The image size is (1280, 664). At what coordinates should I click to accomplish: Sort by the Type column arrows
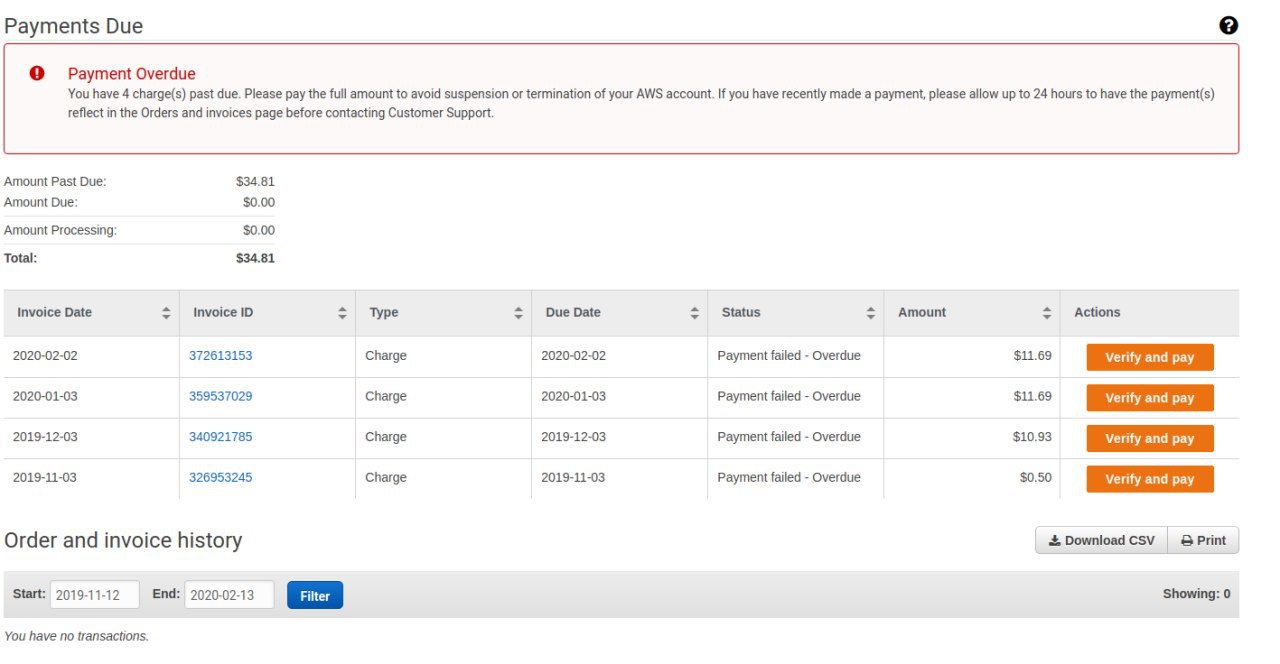[518, 313]
